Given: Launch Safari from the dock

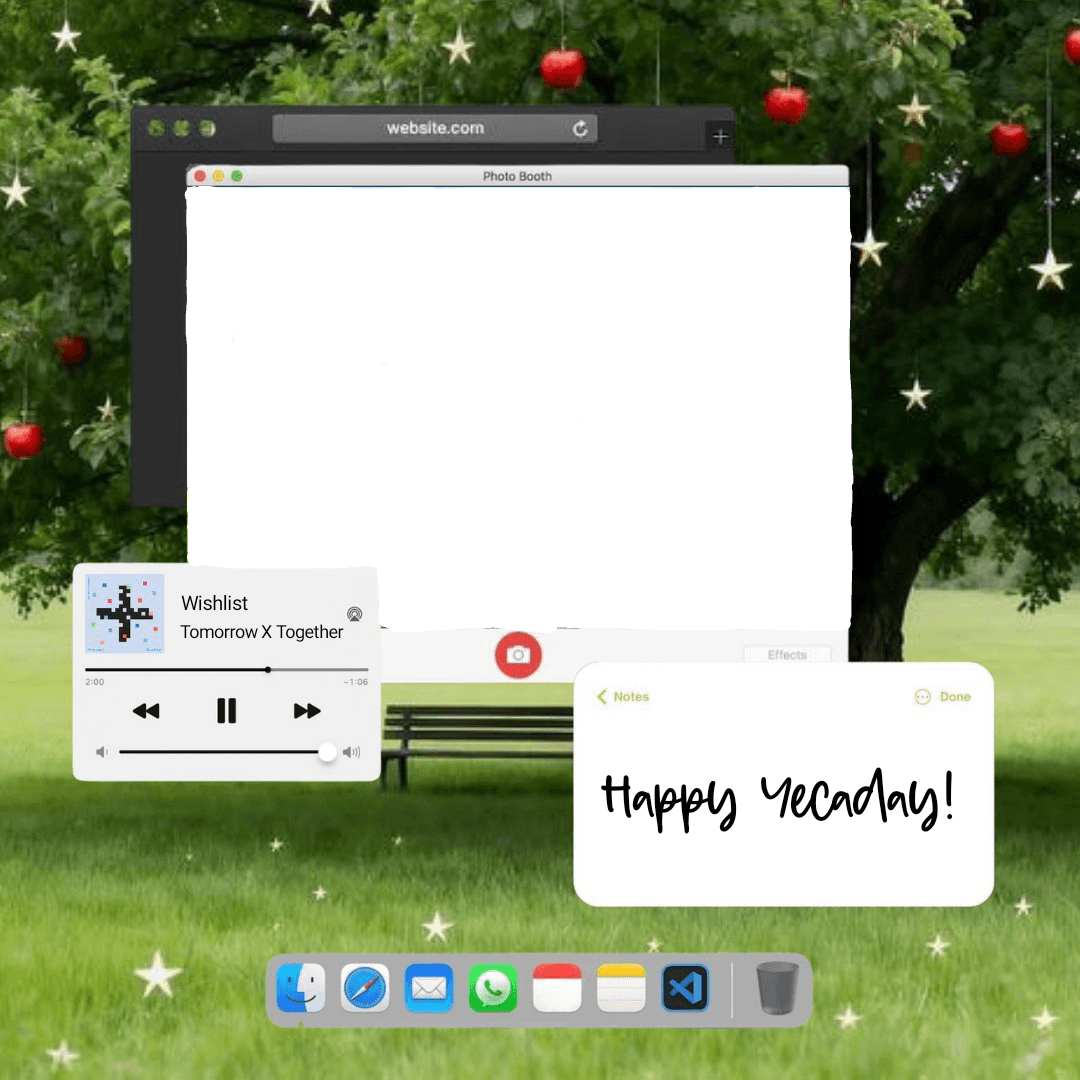Looking at the screenshot, I should click(x=364, y=988).
